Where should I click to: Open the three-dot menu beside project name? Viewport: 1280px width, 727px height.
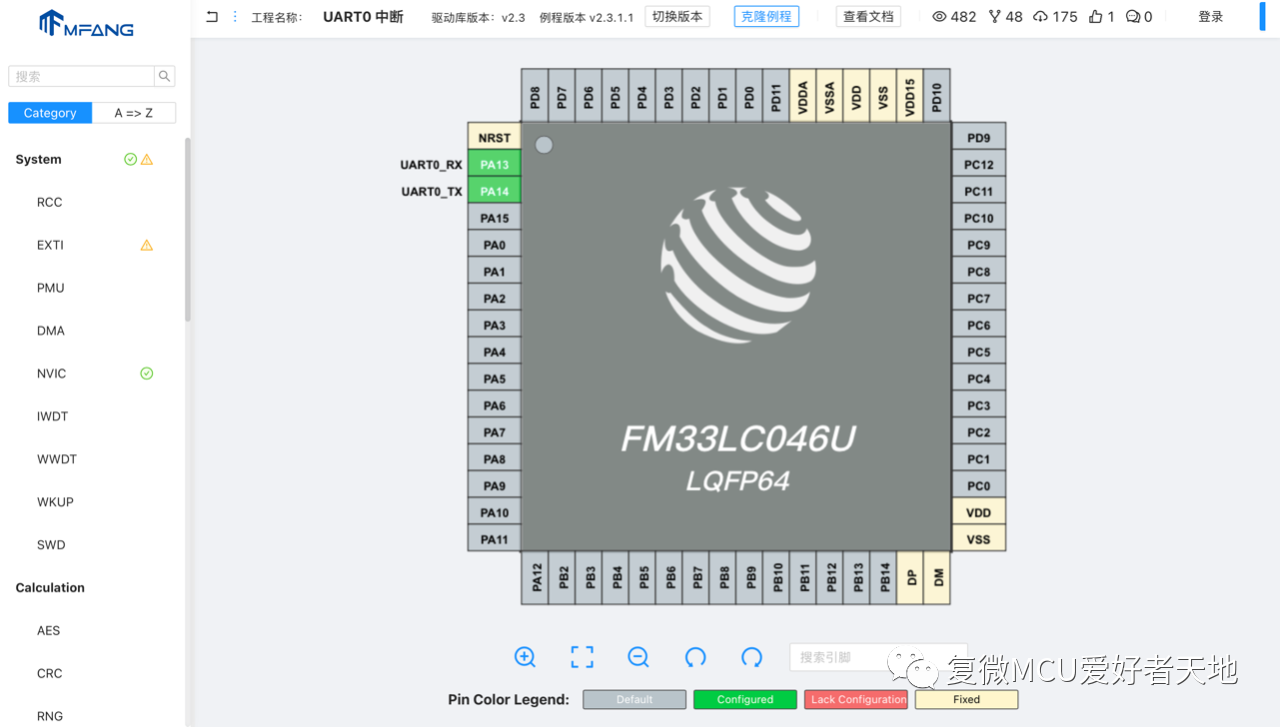[235, 16]
